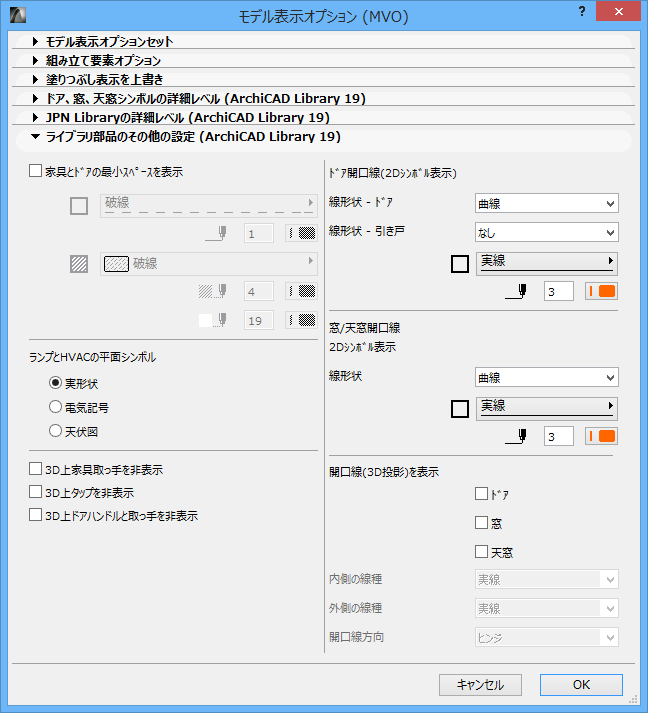The height and width of the screenshot is (713, 648).
Task: Open 線形状 - 引き戸 dropdown showing なし
Action: click(x=547, y=232)
